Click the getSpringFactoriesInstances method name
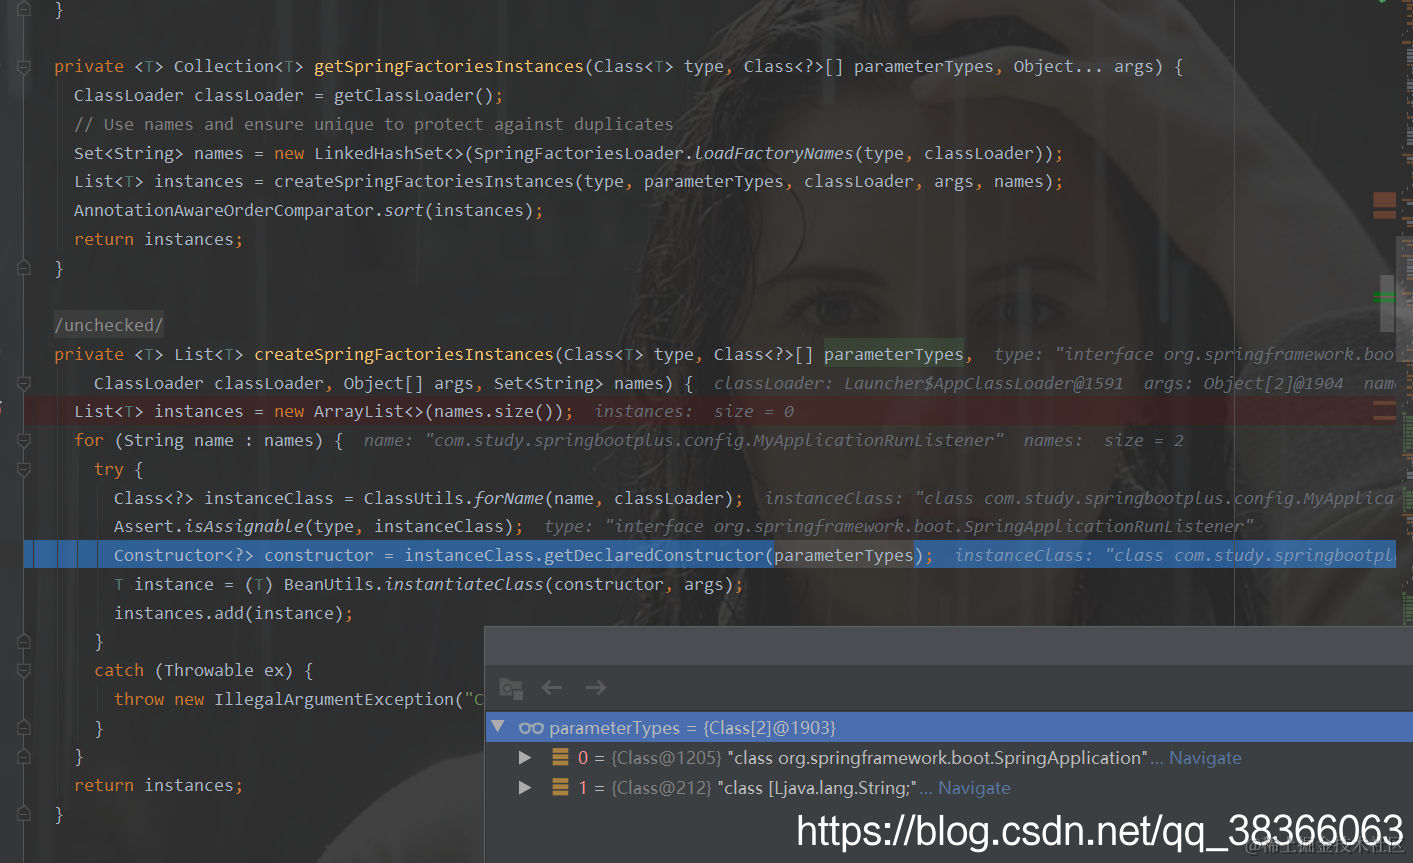Image resolution: width=1413 pixels, height=863 pixels. pyautogui.click(x=449, y=67)
